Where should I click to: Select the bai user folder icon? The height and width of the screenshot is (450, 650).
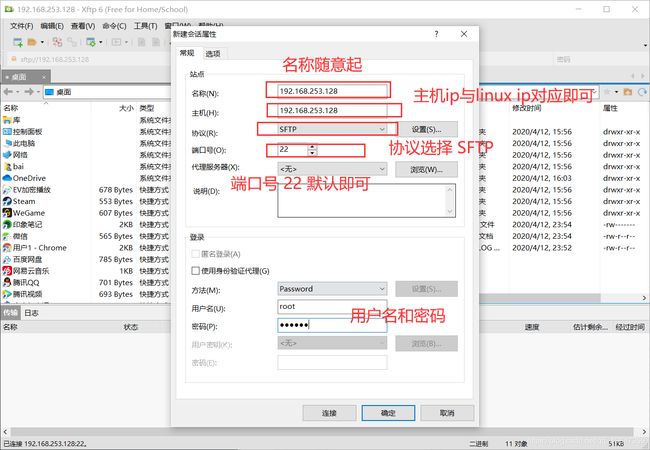(x=7, y=167)
